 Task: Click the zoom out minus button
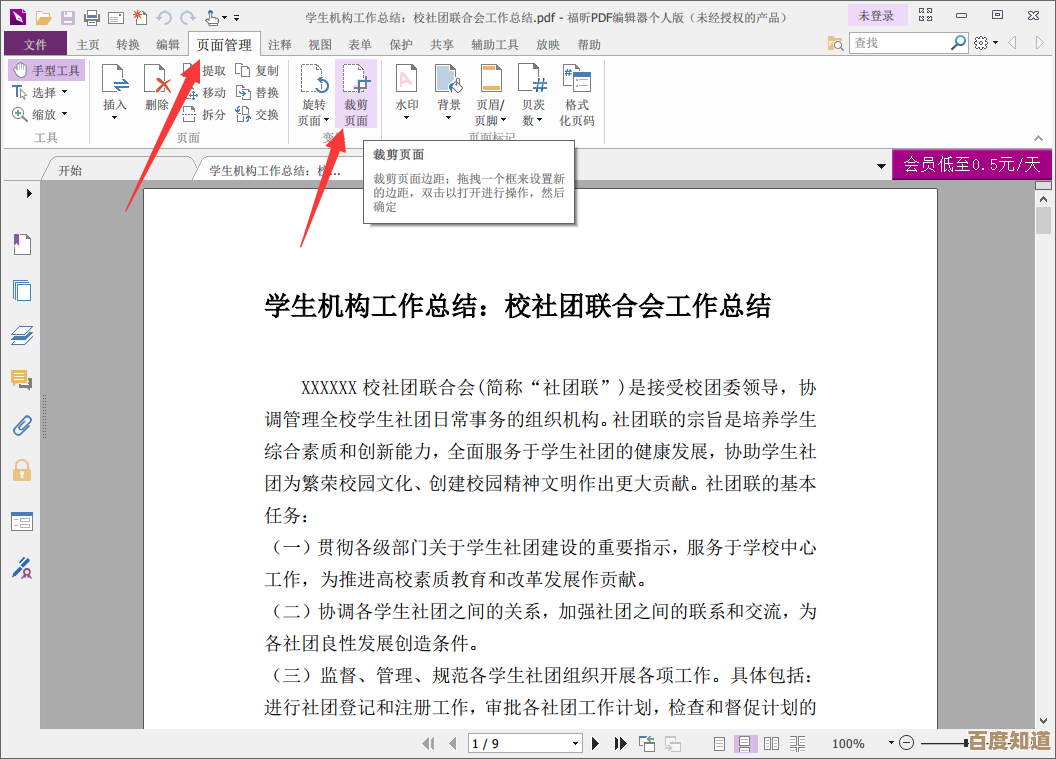pyautogui.click(x=906, y=743)
